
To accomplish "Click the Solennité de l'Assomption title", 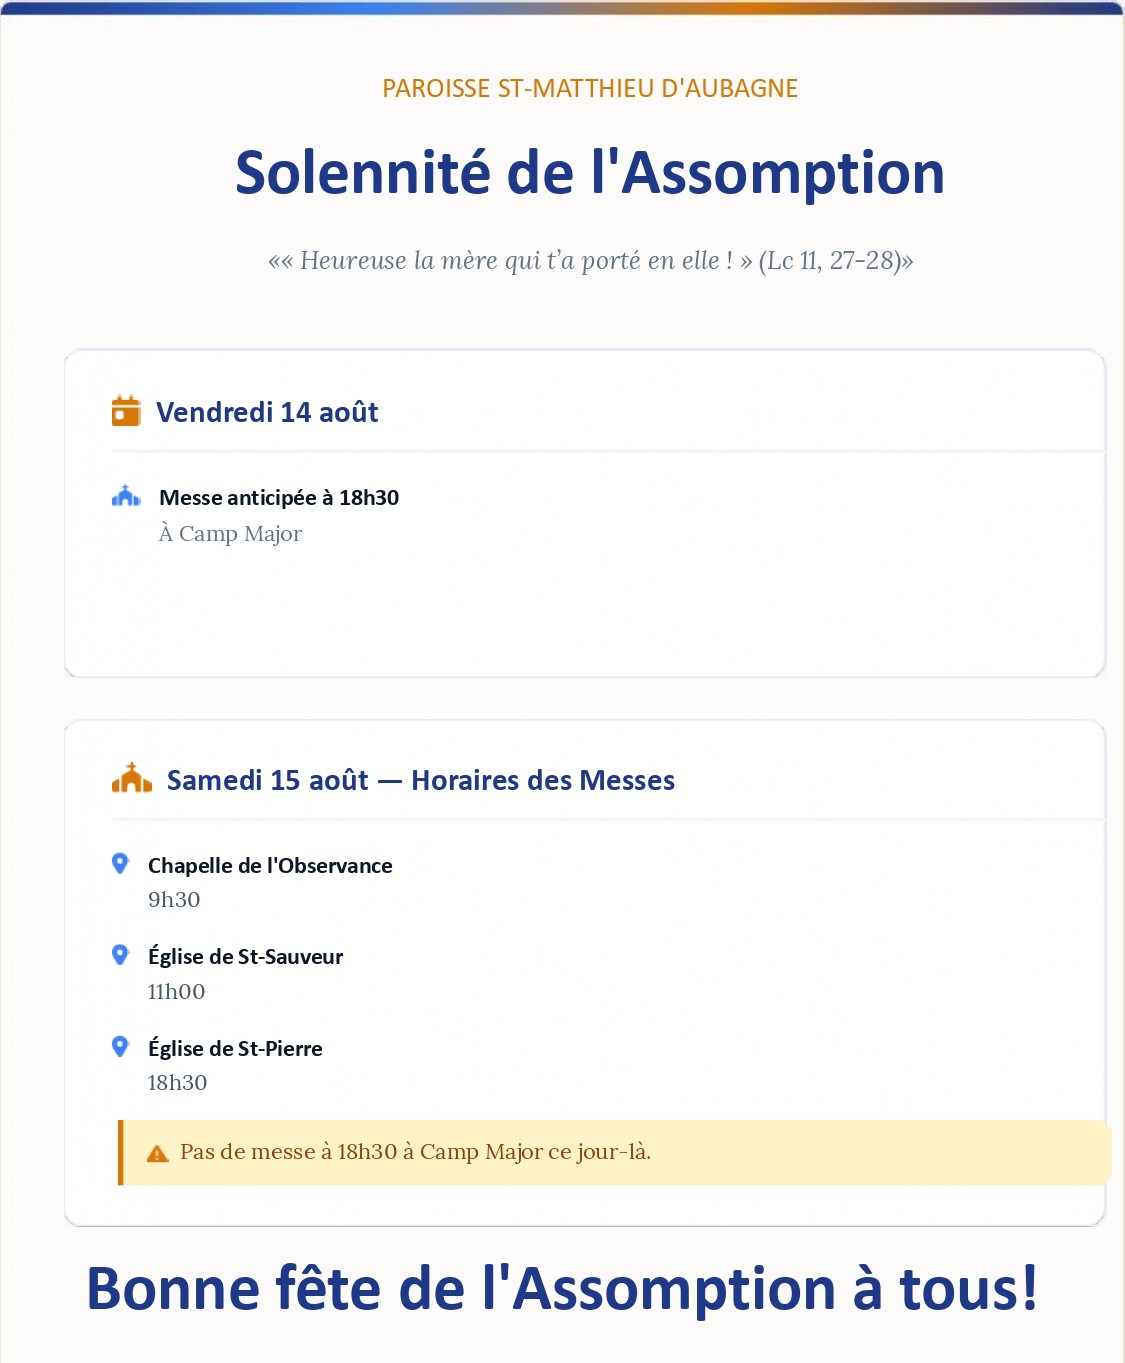I will pos(590,172).
